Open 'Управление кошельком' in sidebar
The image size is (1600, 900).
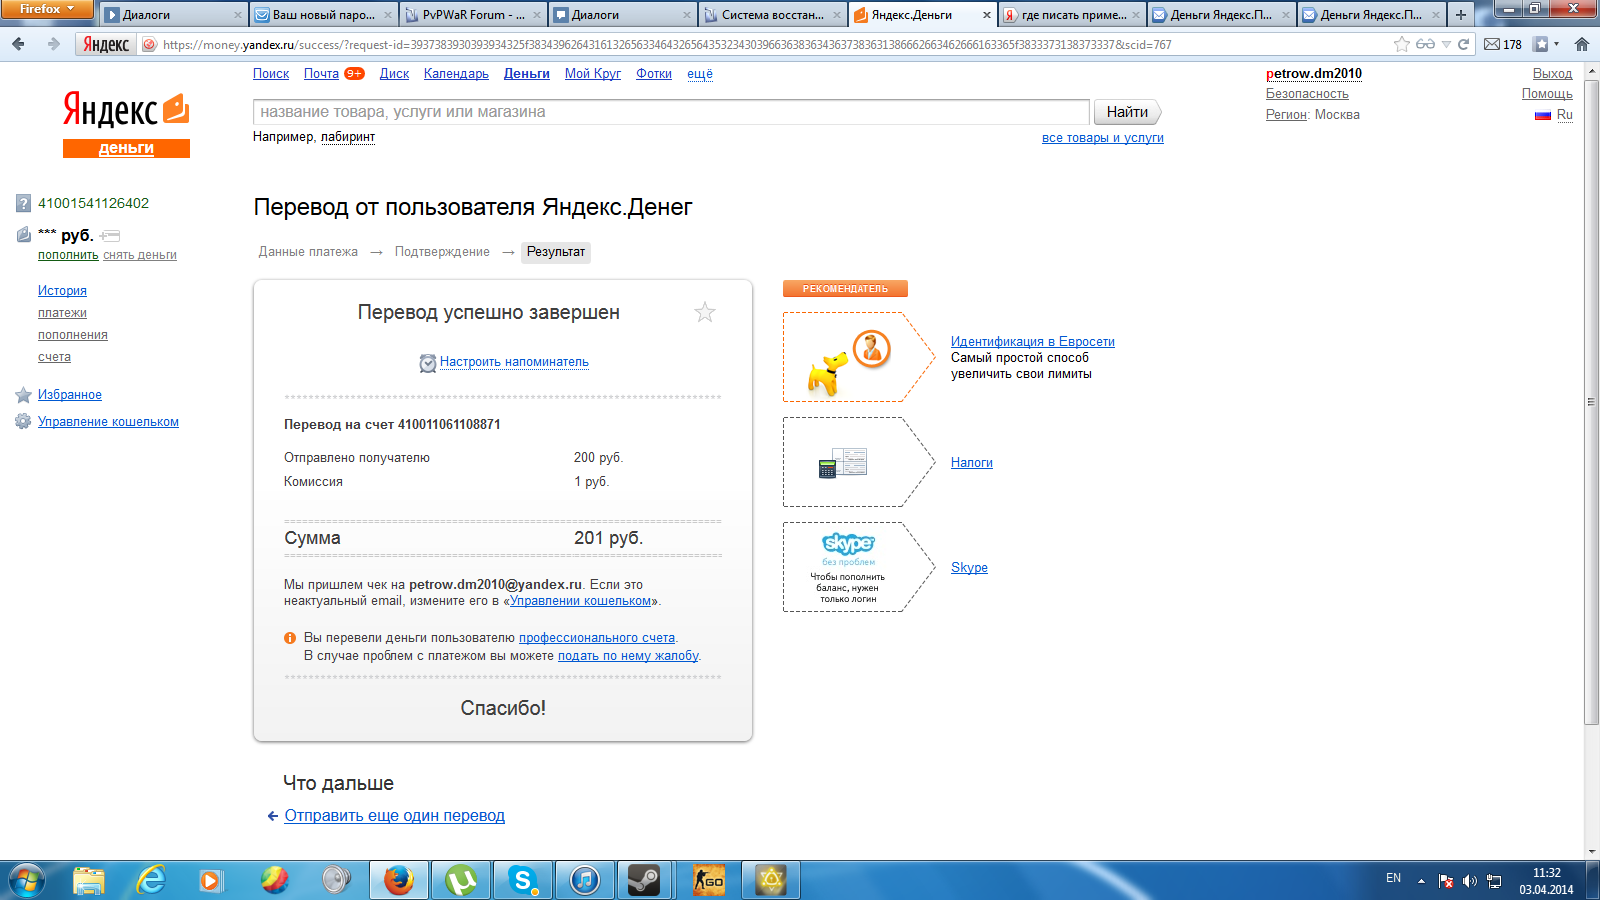point(108,422)
